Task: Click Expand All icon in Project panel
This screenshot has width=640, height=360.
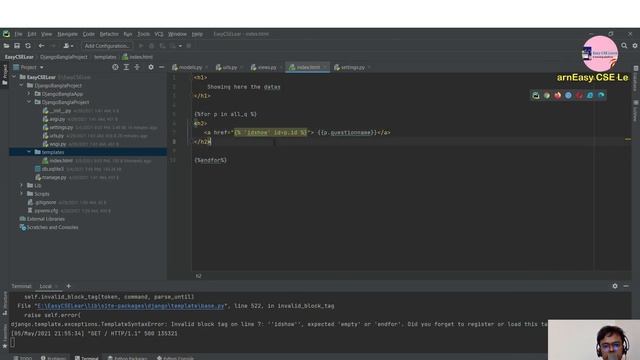Action: [x=126, y=67]
